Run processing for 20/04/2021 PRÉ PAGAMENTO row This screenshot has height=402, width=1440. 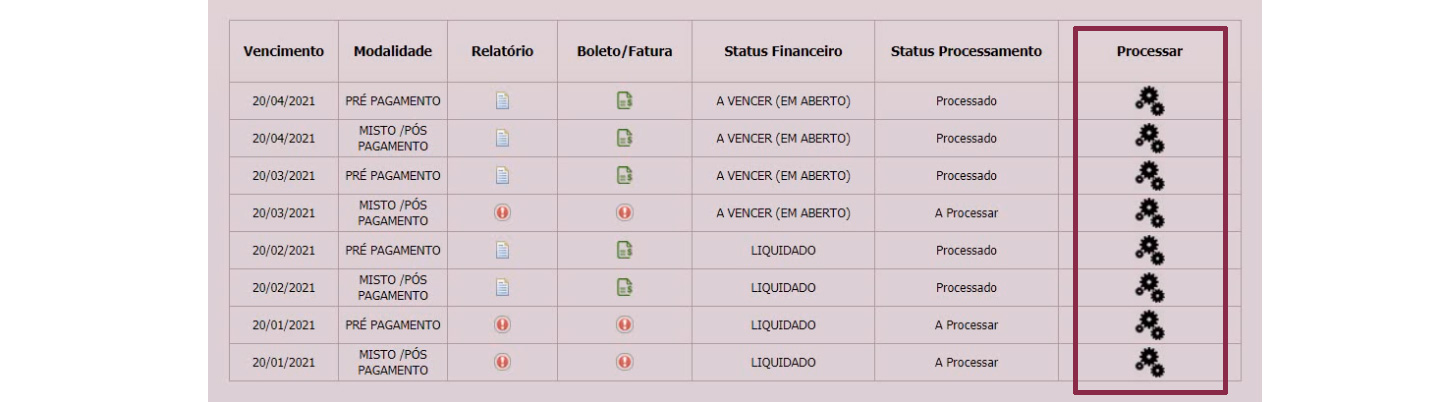(1149, 101)
